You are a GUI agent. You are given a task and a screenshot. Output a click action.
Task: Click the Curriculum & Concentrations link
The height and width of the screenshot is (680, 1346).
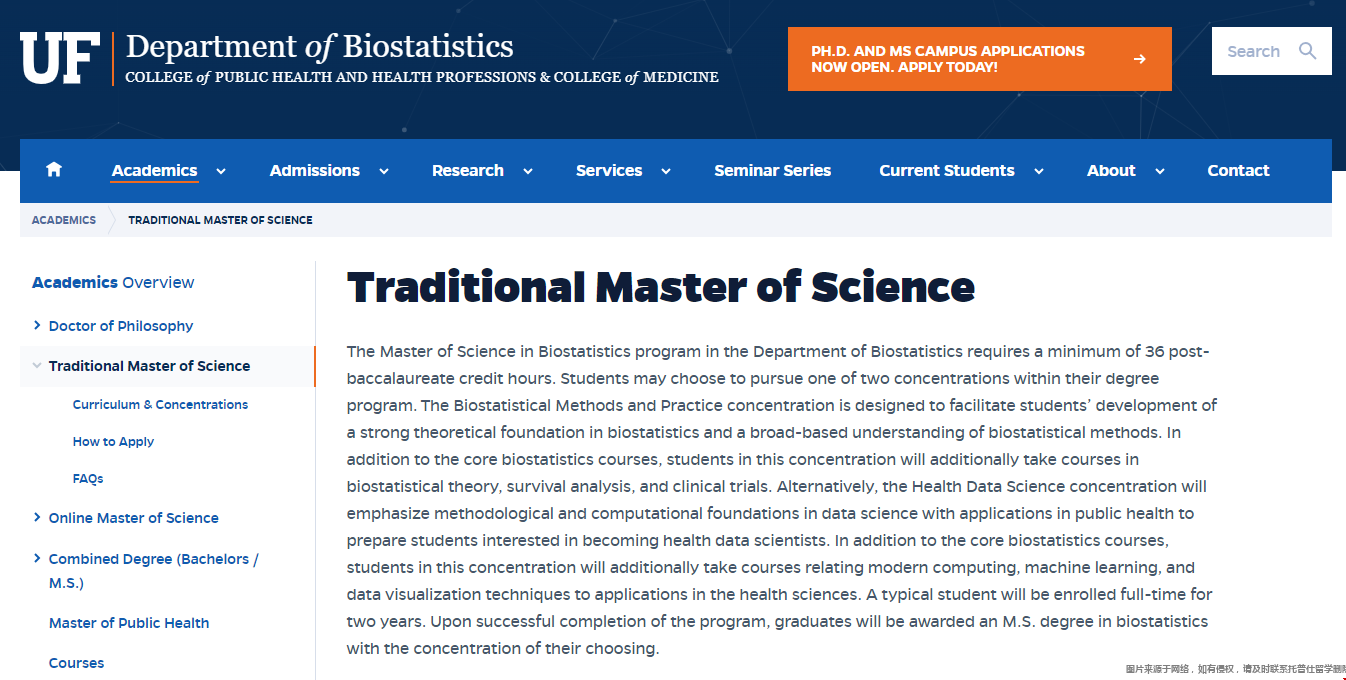pos(160,405)
